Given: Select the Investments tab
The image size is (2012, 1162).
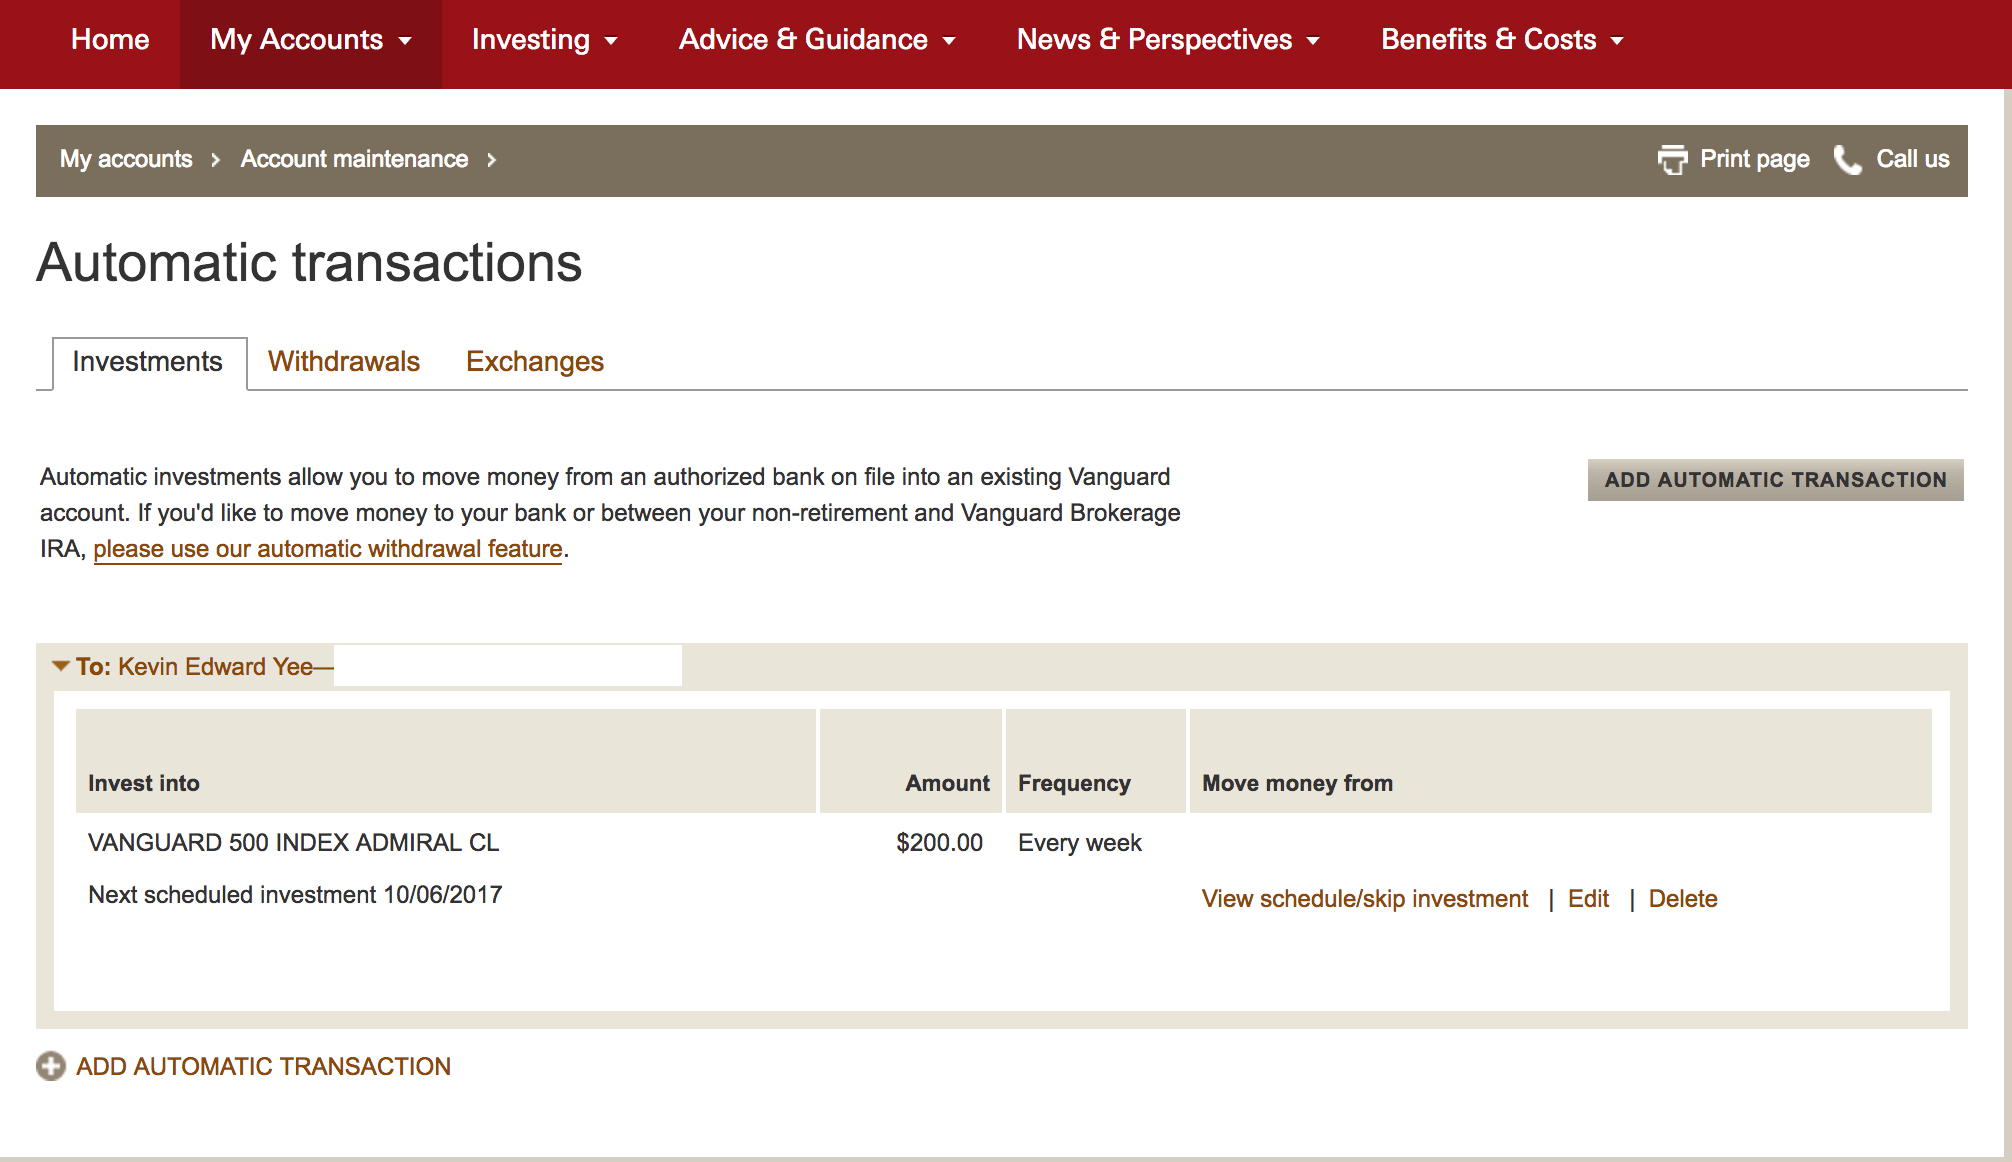Looking at the screenshot, I should point(148,362).
